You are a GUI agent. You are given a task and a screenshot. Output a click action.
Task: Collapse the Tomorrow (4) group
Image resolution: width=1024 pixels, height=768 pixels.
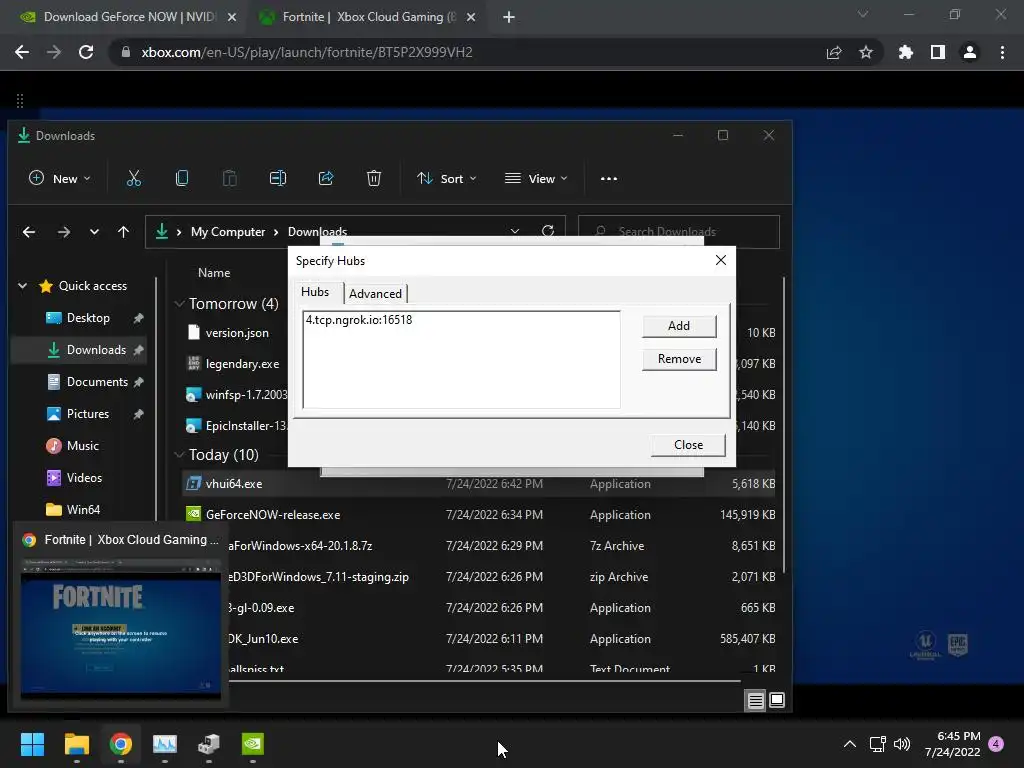[179, 304]
